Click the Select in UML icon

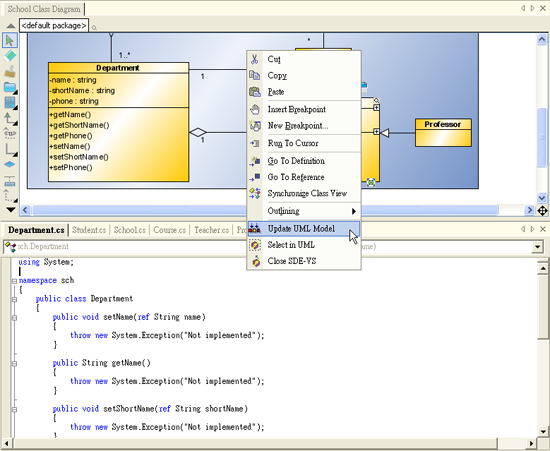tap(255, 245)
